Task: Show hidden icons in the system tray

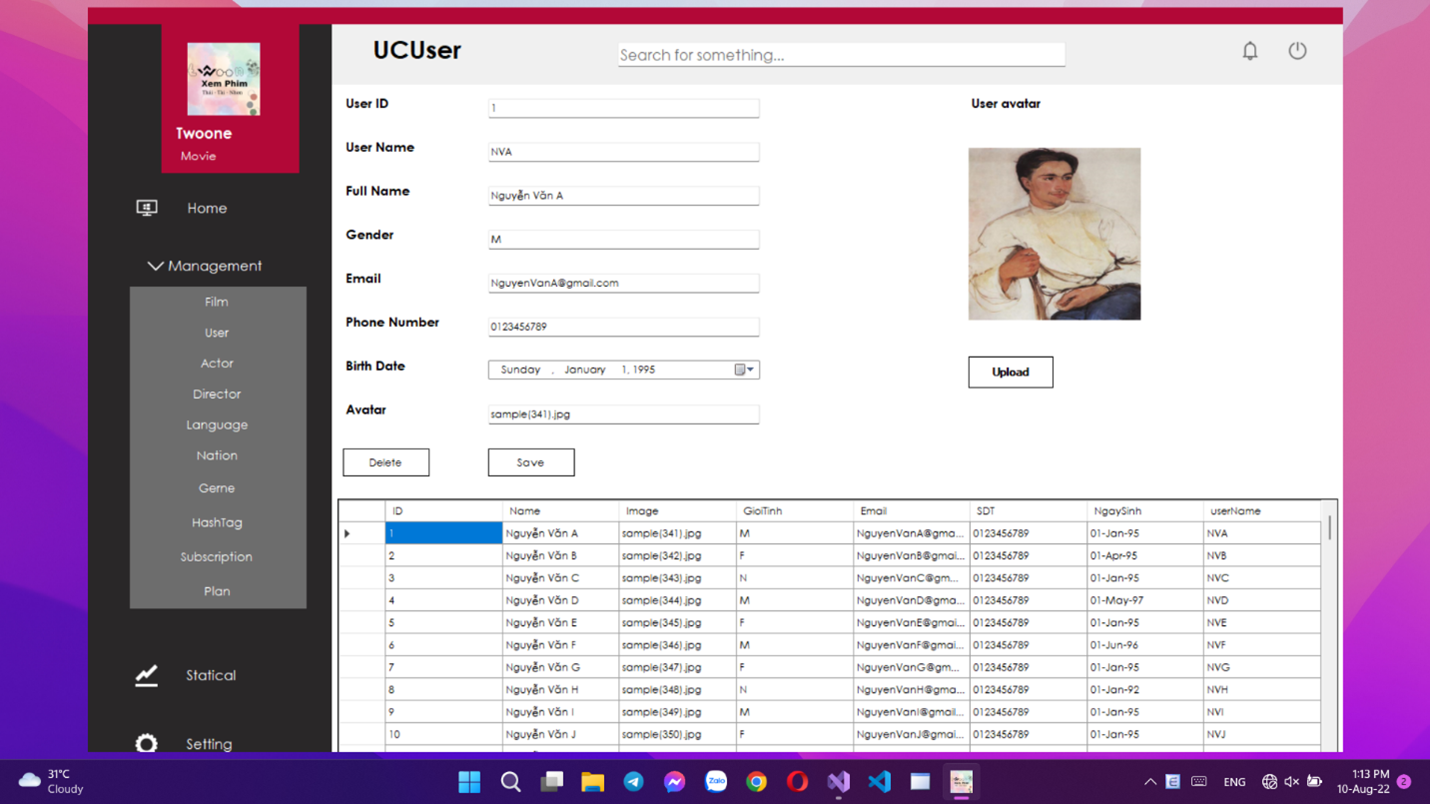Action: 1150,782
